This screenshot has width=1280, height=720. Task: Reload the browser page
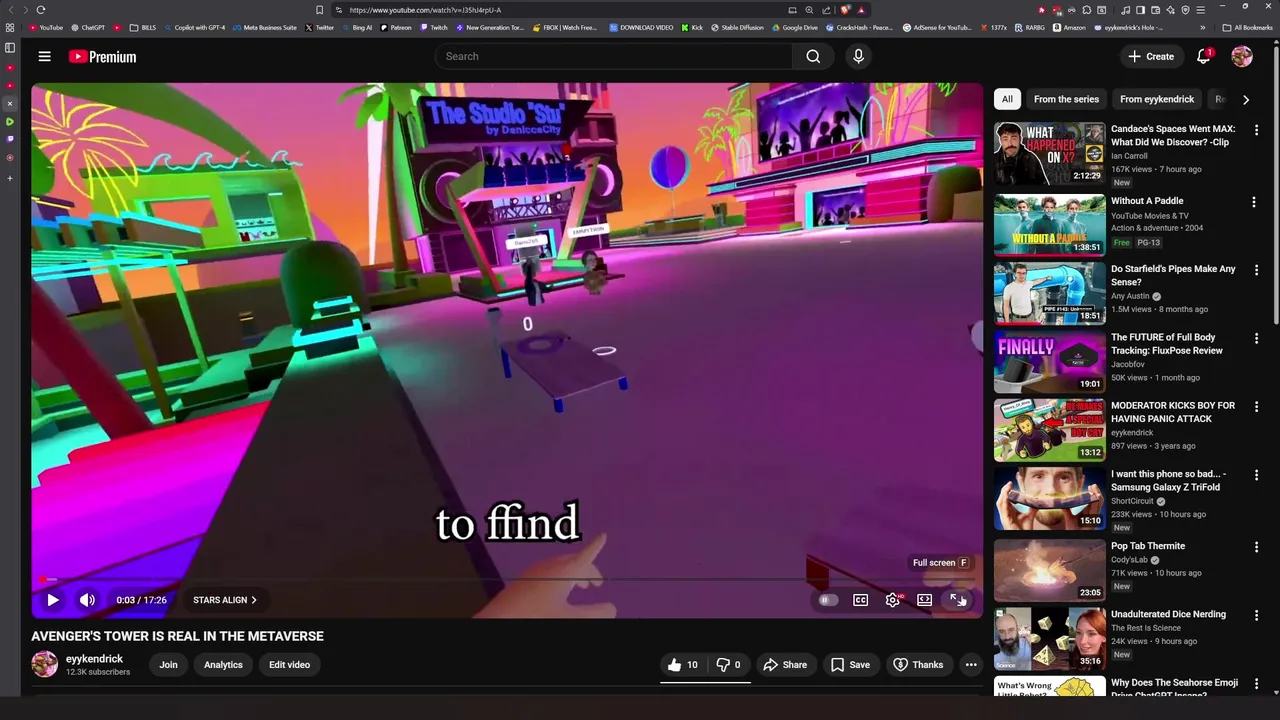(x=40, y=10)
